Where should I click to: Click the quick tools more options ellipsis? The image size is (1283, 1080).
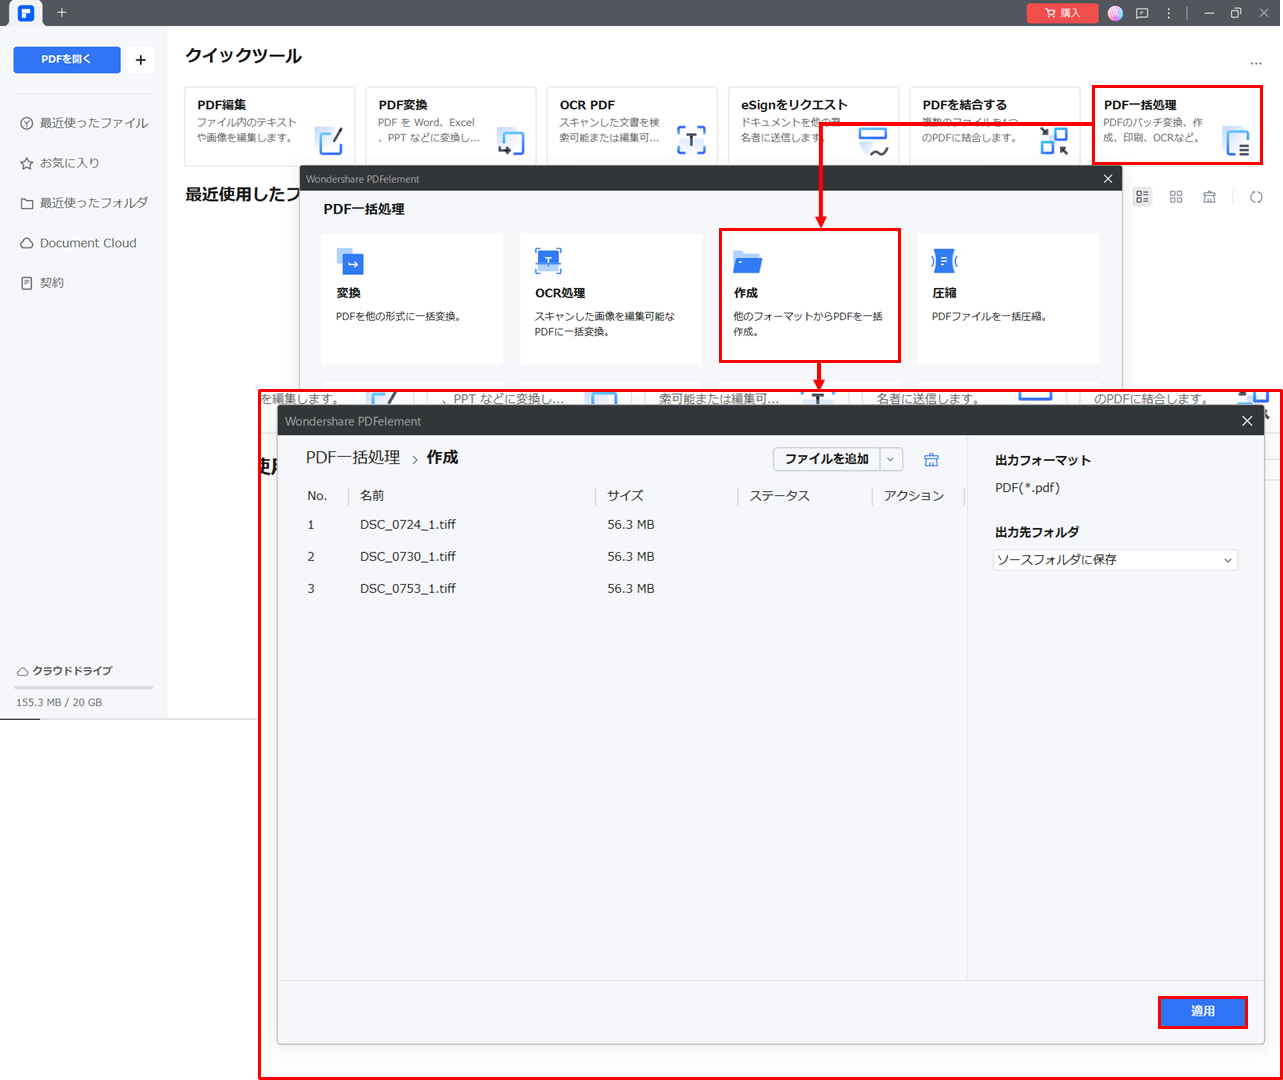click(1256, 63)
